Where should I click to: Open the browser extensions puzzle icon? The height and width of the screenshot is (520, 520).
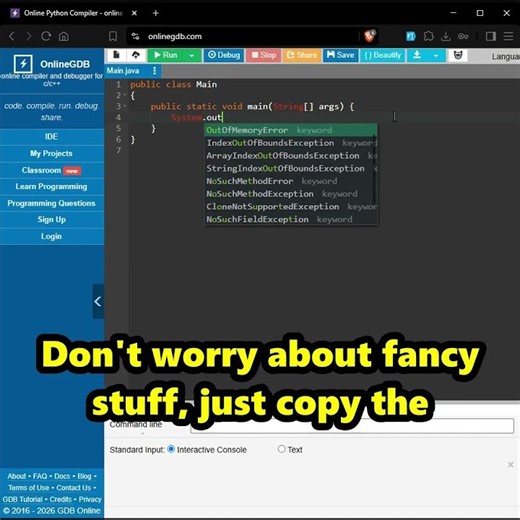(x=428, y=36)
